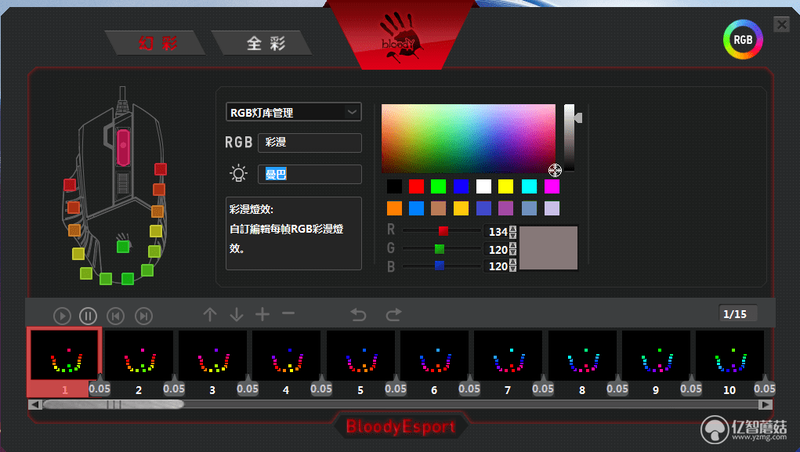Select frame 7 thumbnail
800x452 pixels.
click(x=508, y=355)
